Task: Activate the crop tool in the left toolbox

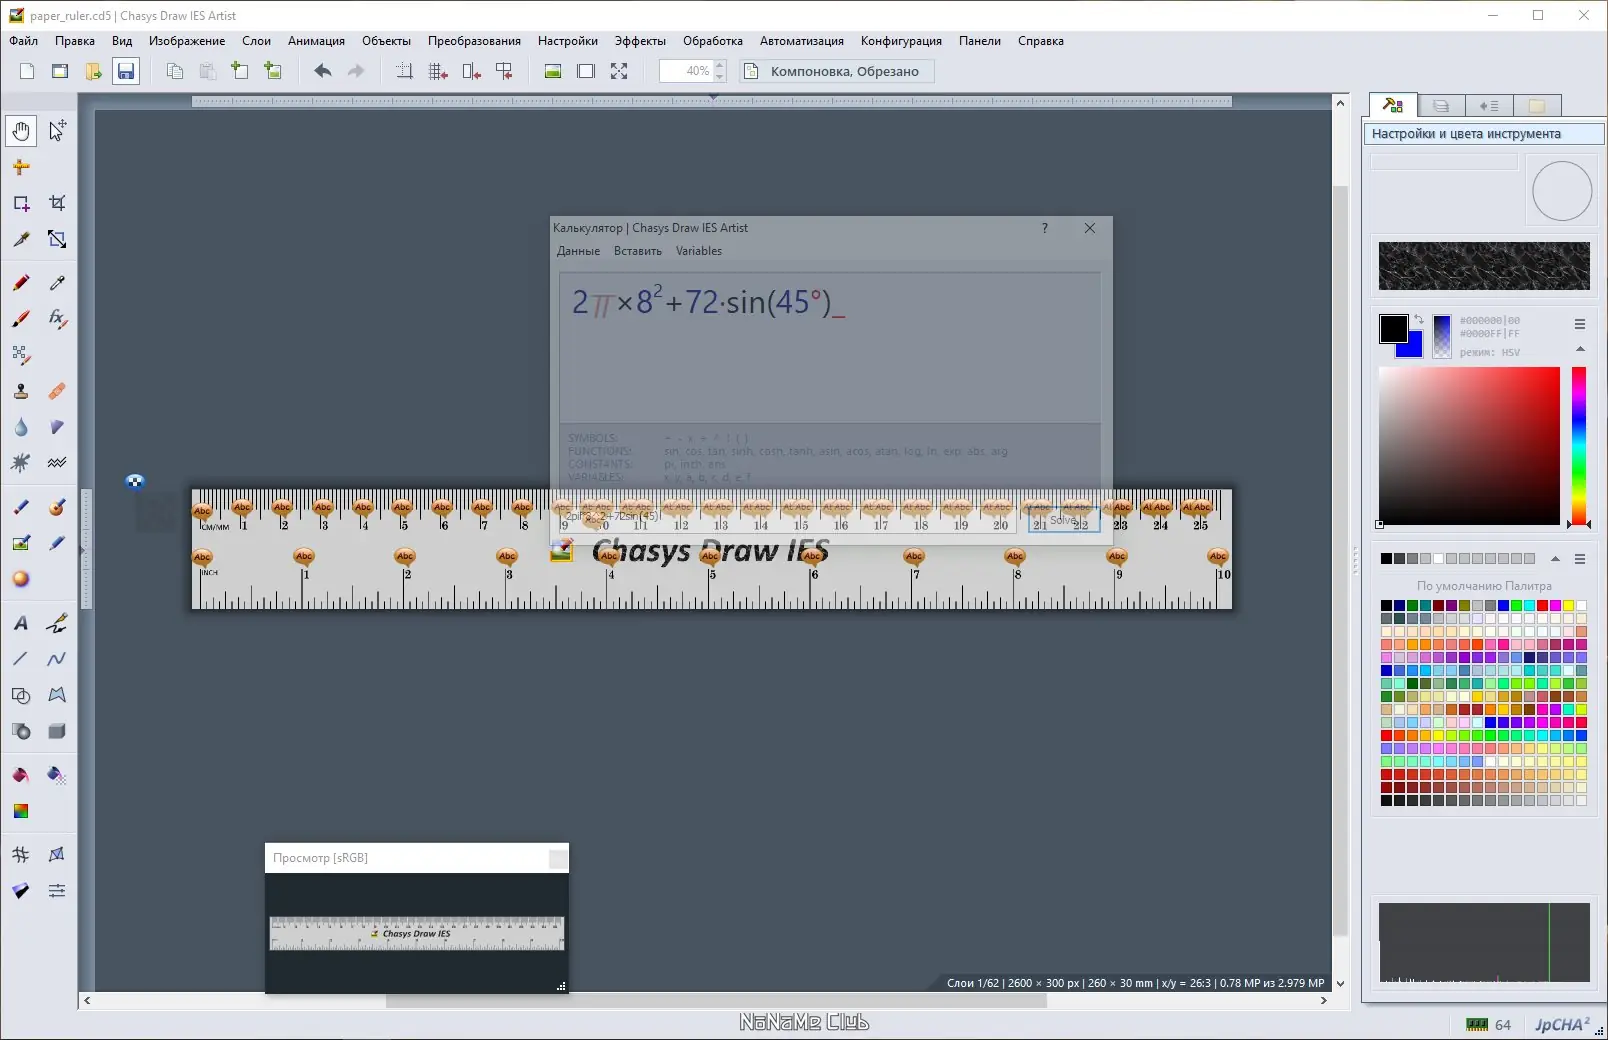Action: point(57,203)
